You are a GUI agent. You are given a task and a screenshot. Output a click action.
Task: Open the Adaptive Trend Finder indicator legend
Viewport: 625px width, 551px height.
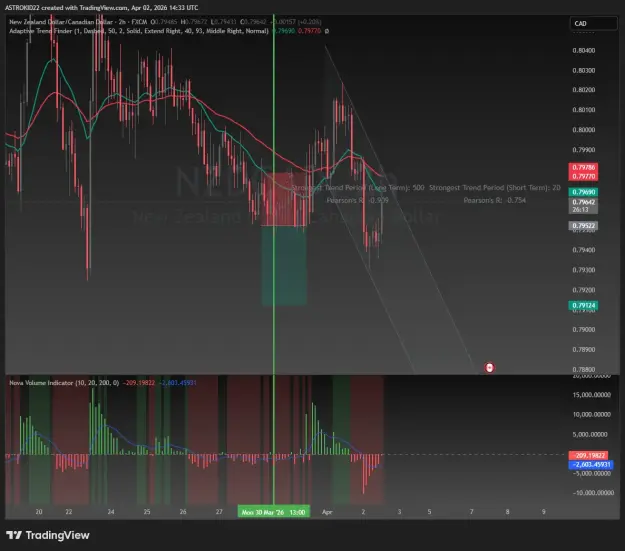pos(139,31)
